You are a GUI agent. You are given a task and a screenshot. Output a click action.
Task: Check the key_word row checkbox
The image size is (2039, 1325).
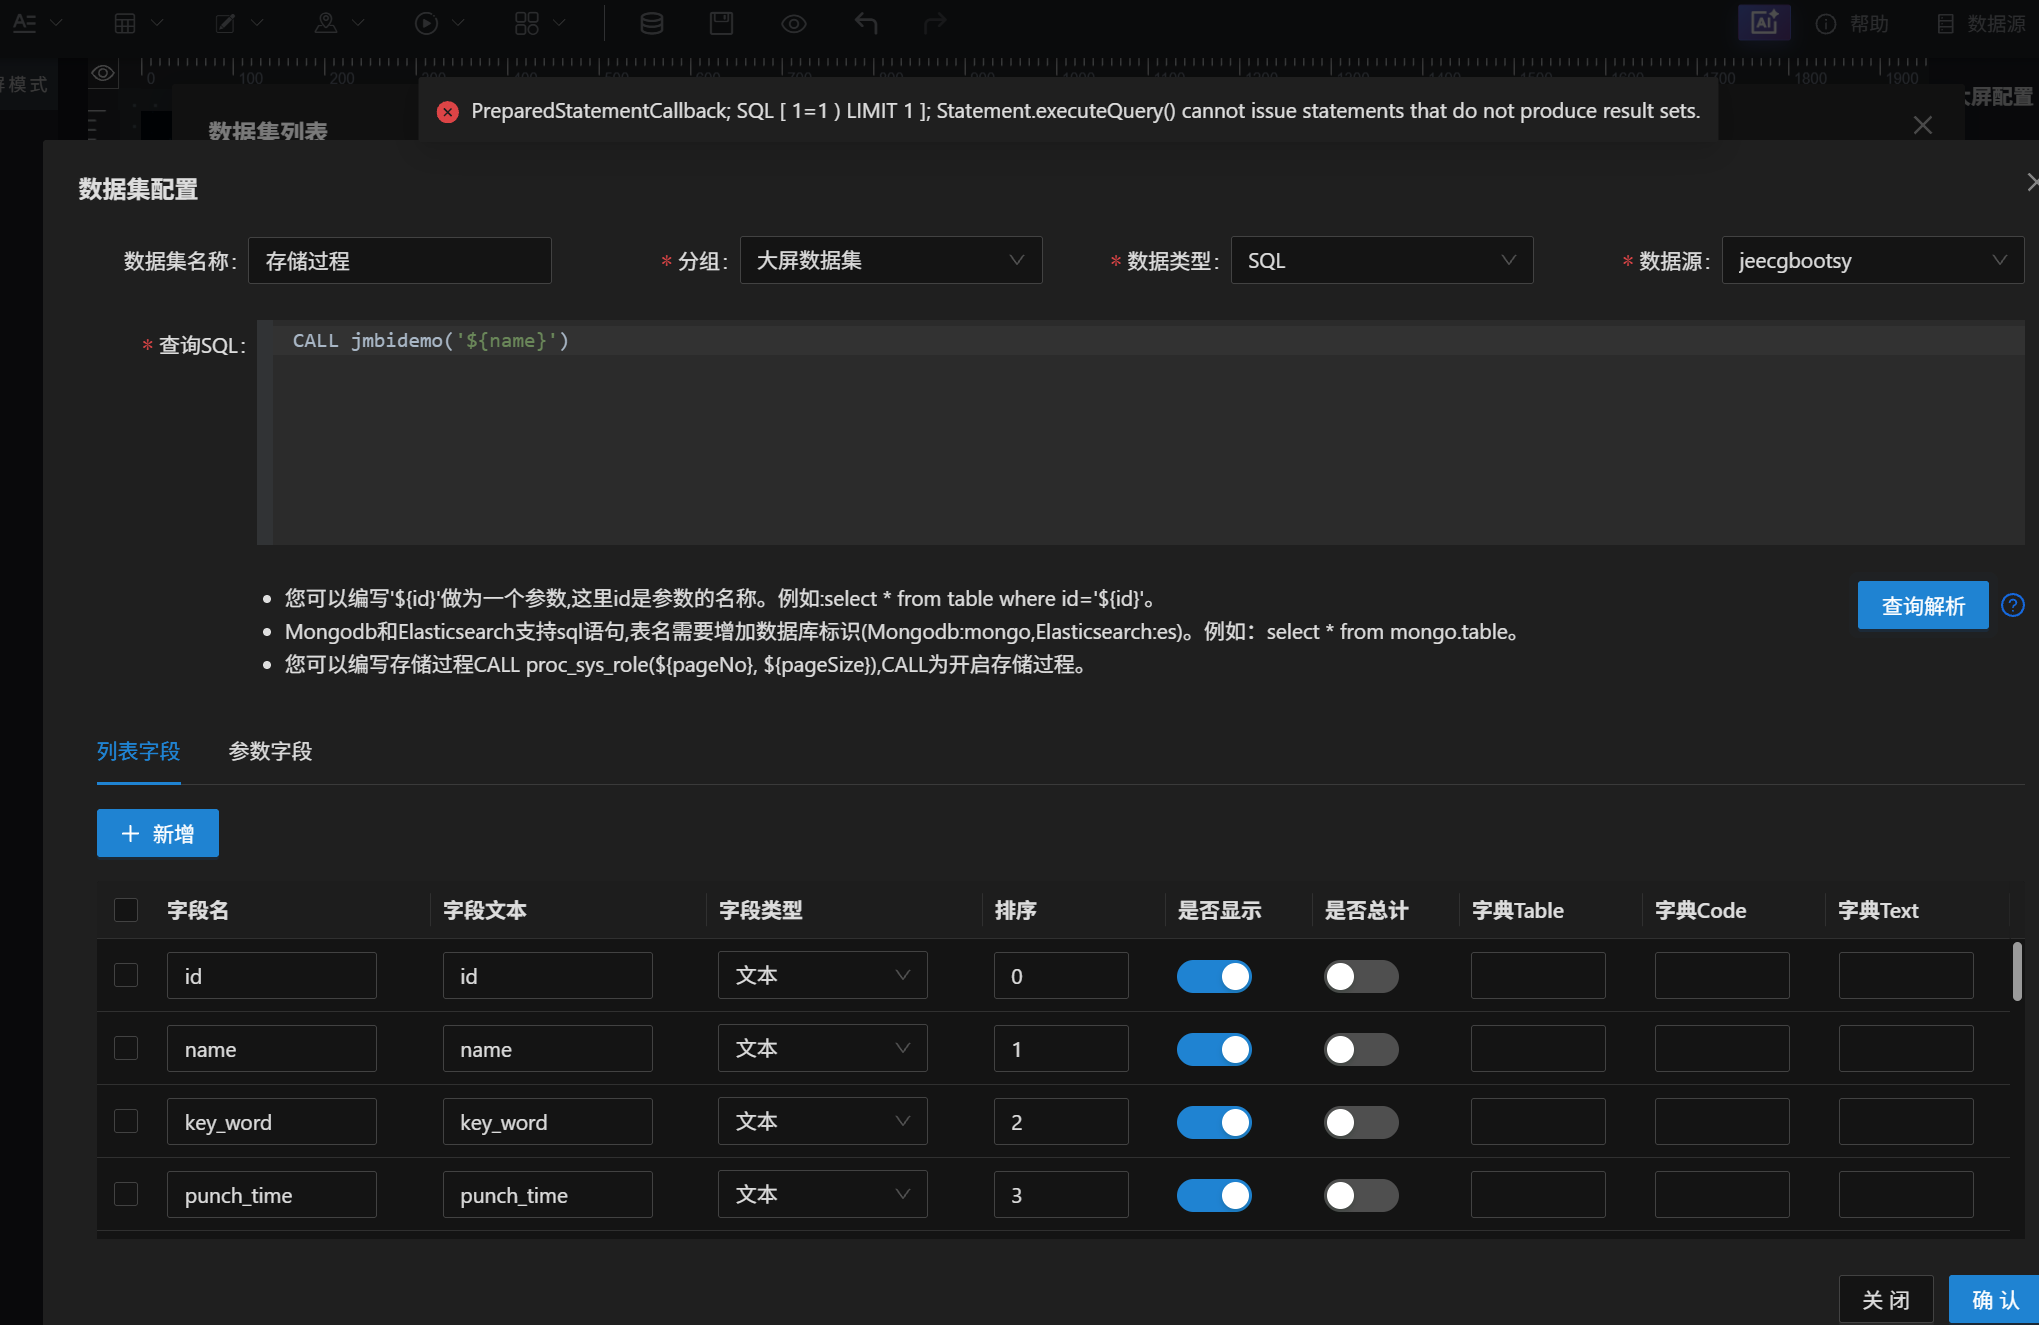click(126, 1121)
